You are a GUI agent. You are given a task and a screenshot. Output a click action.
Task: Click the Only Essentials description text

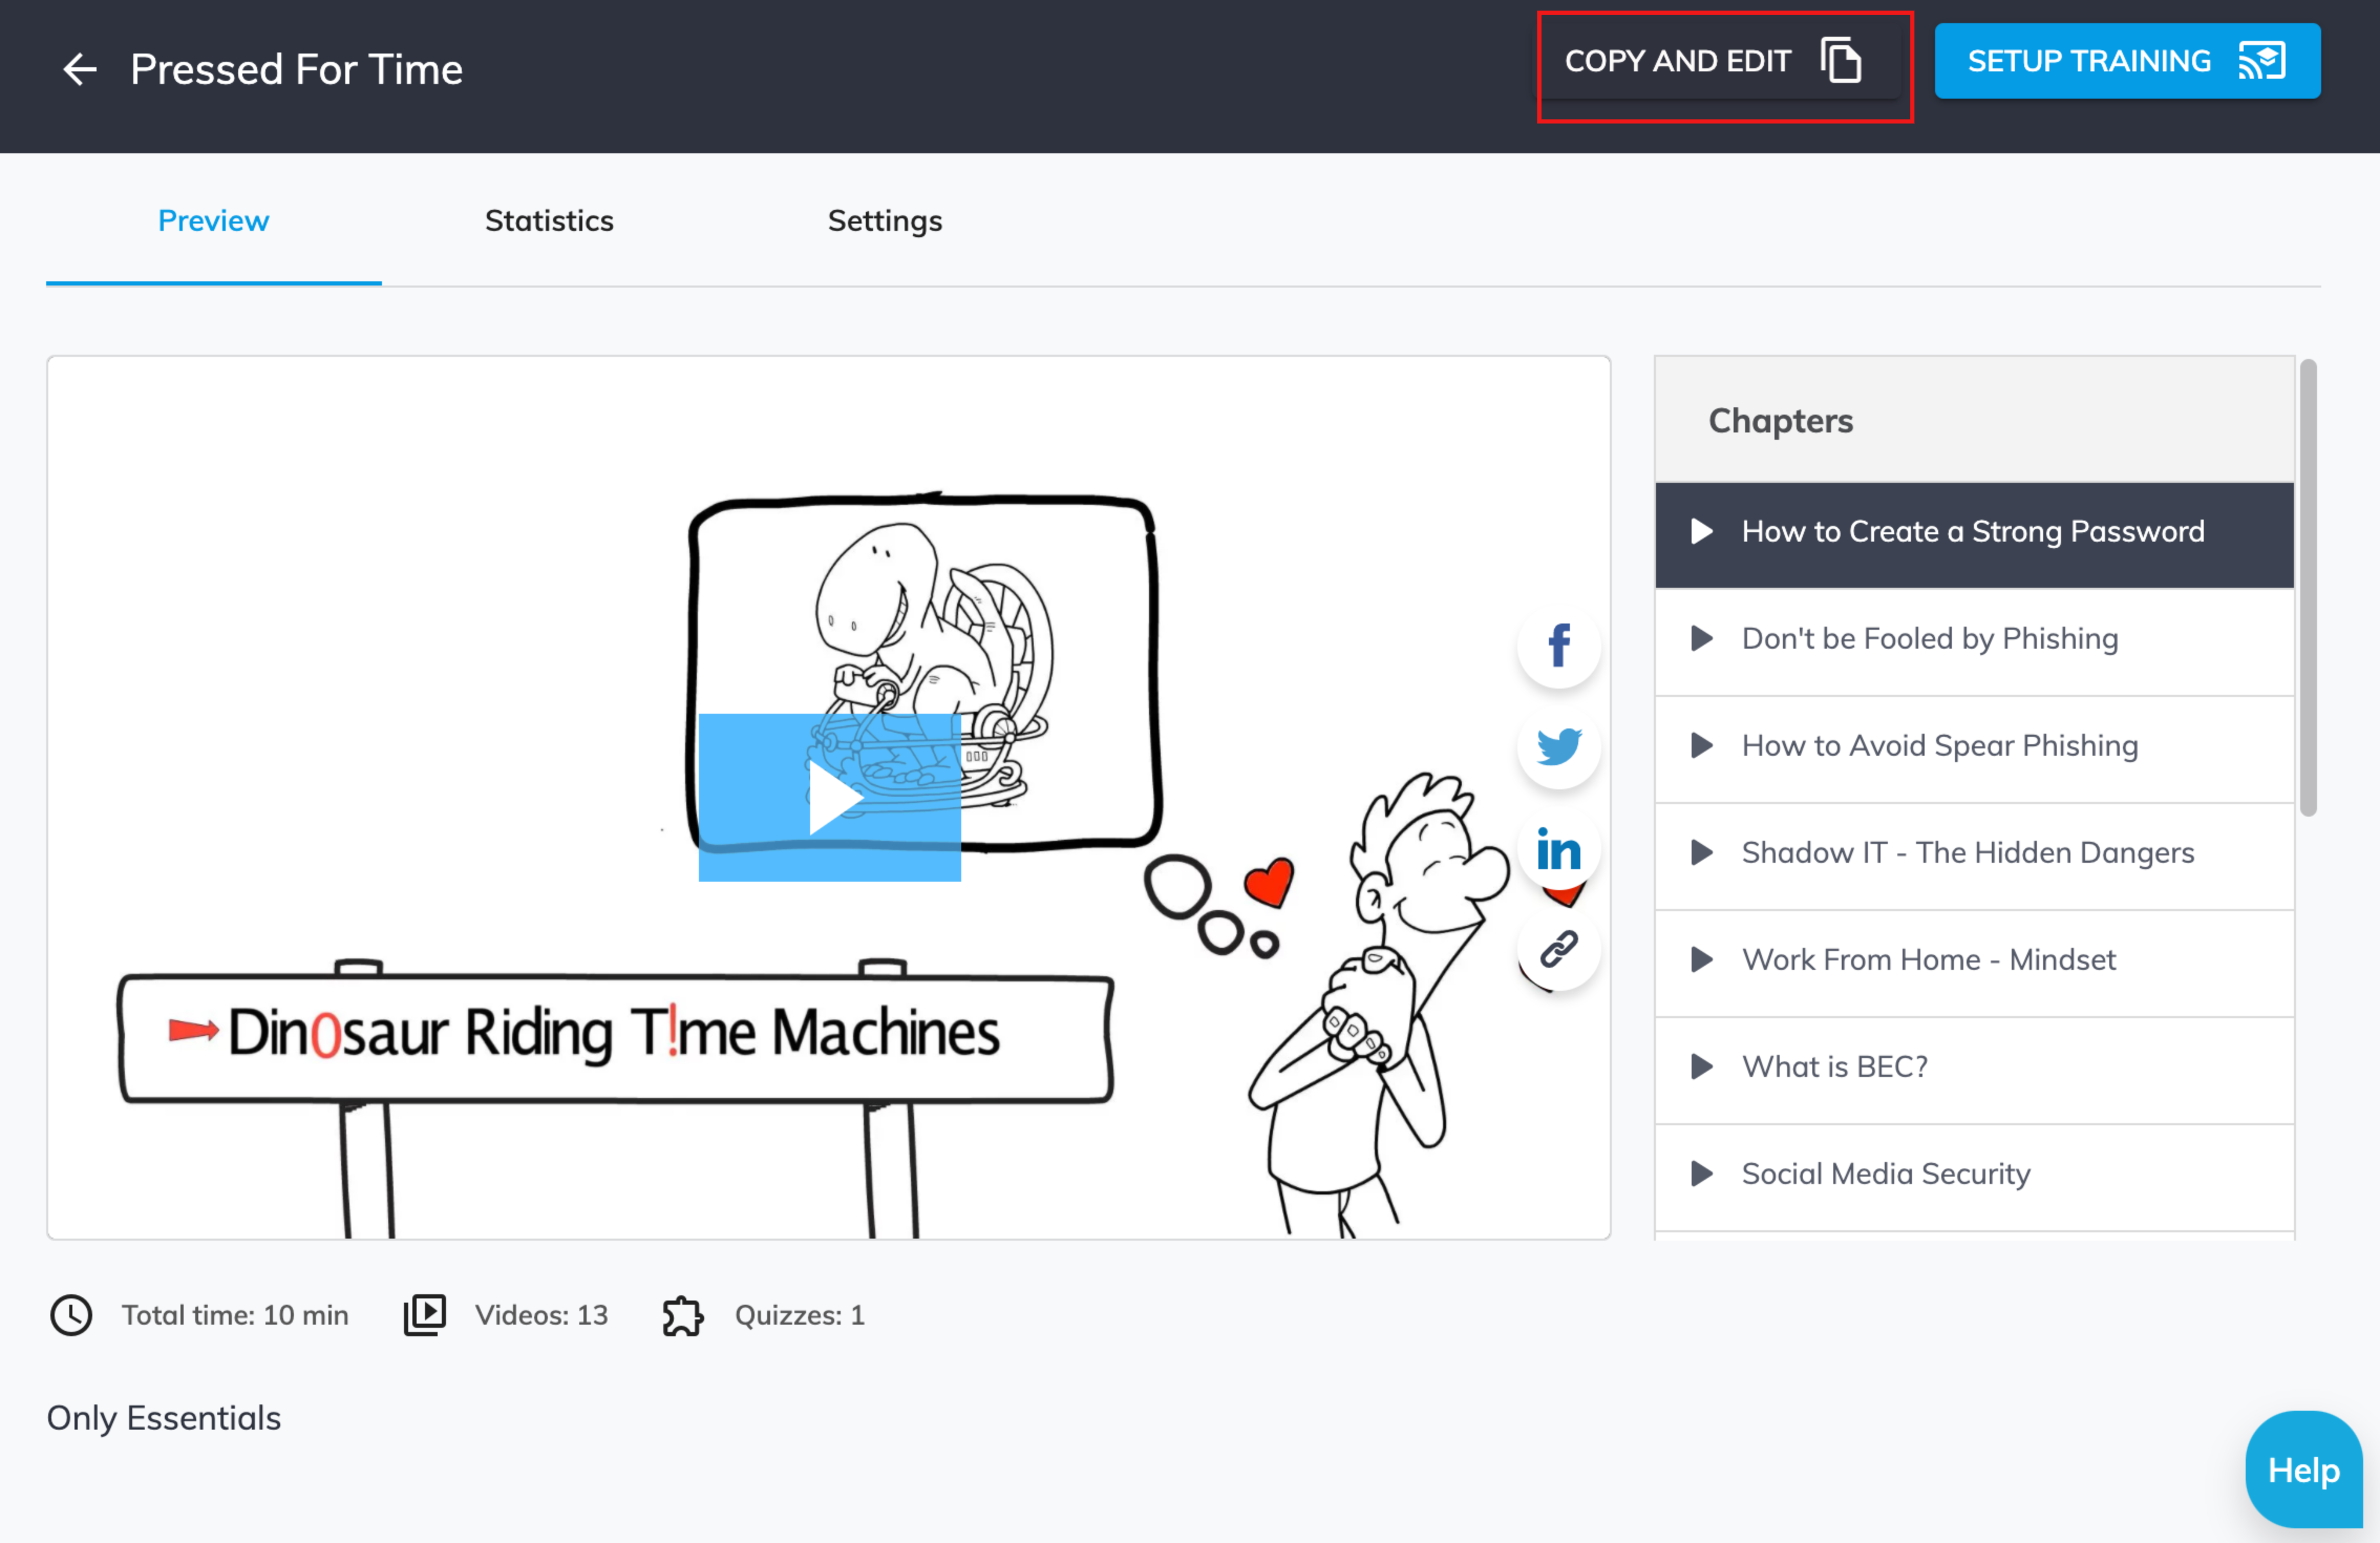tap(164, 1418)
